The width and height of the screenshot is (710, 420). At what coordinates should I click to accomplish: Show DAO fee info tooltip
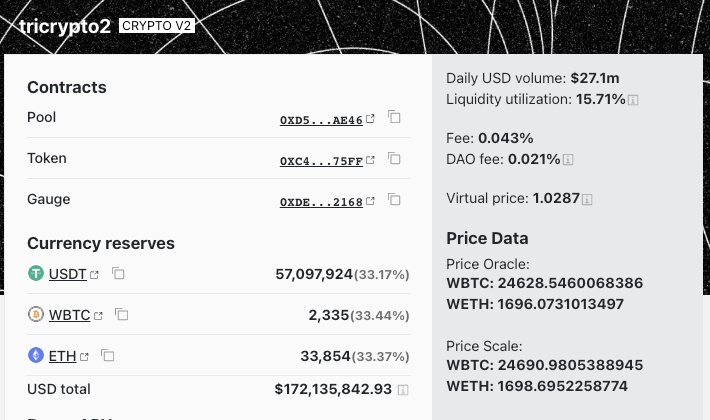(x=568, y=160)
